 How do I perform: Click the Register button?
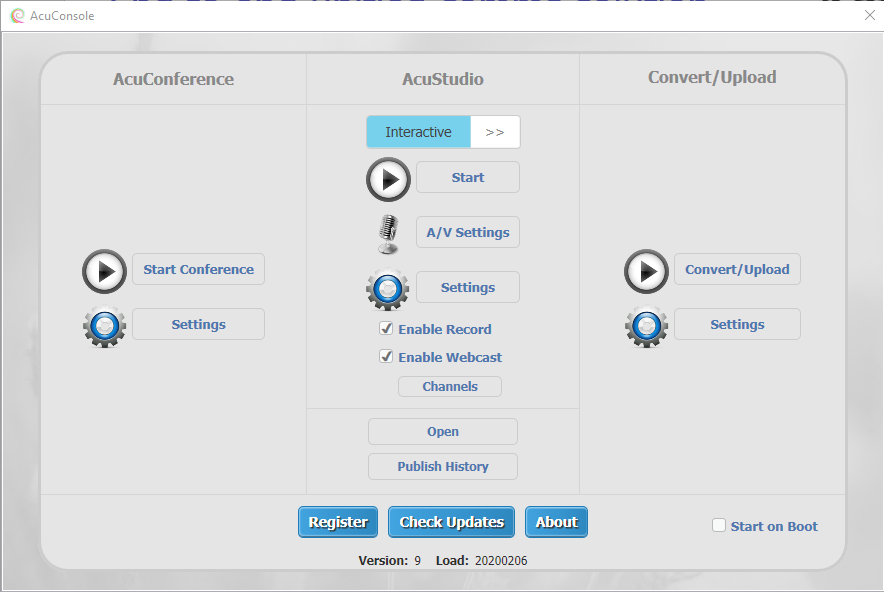pos(338,522)
